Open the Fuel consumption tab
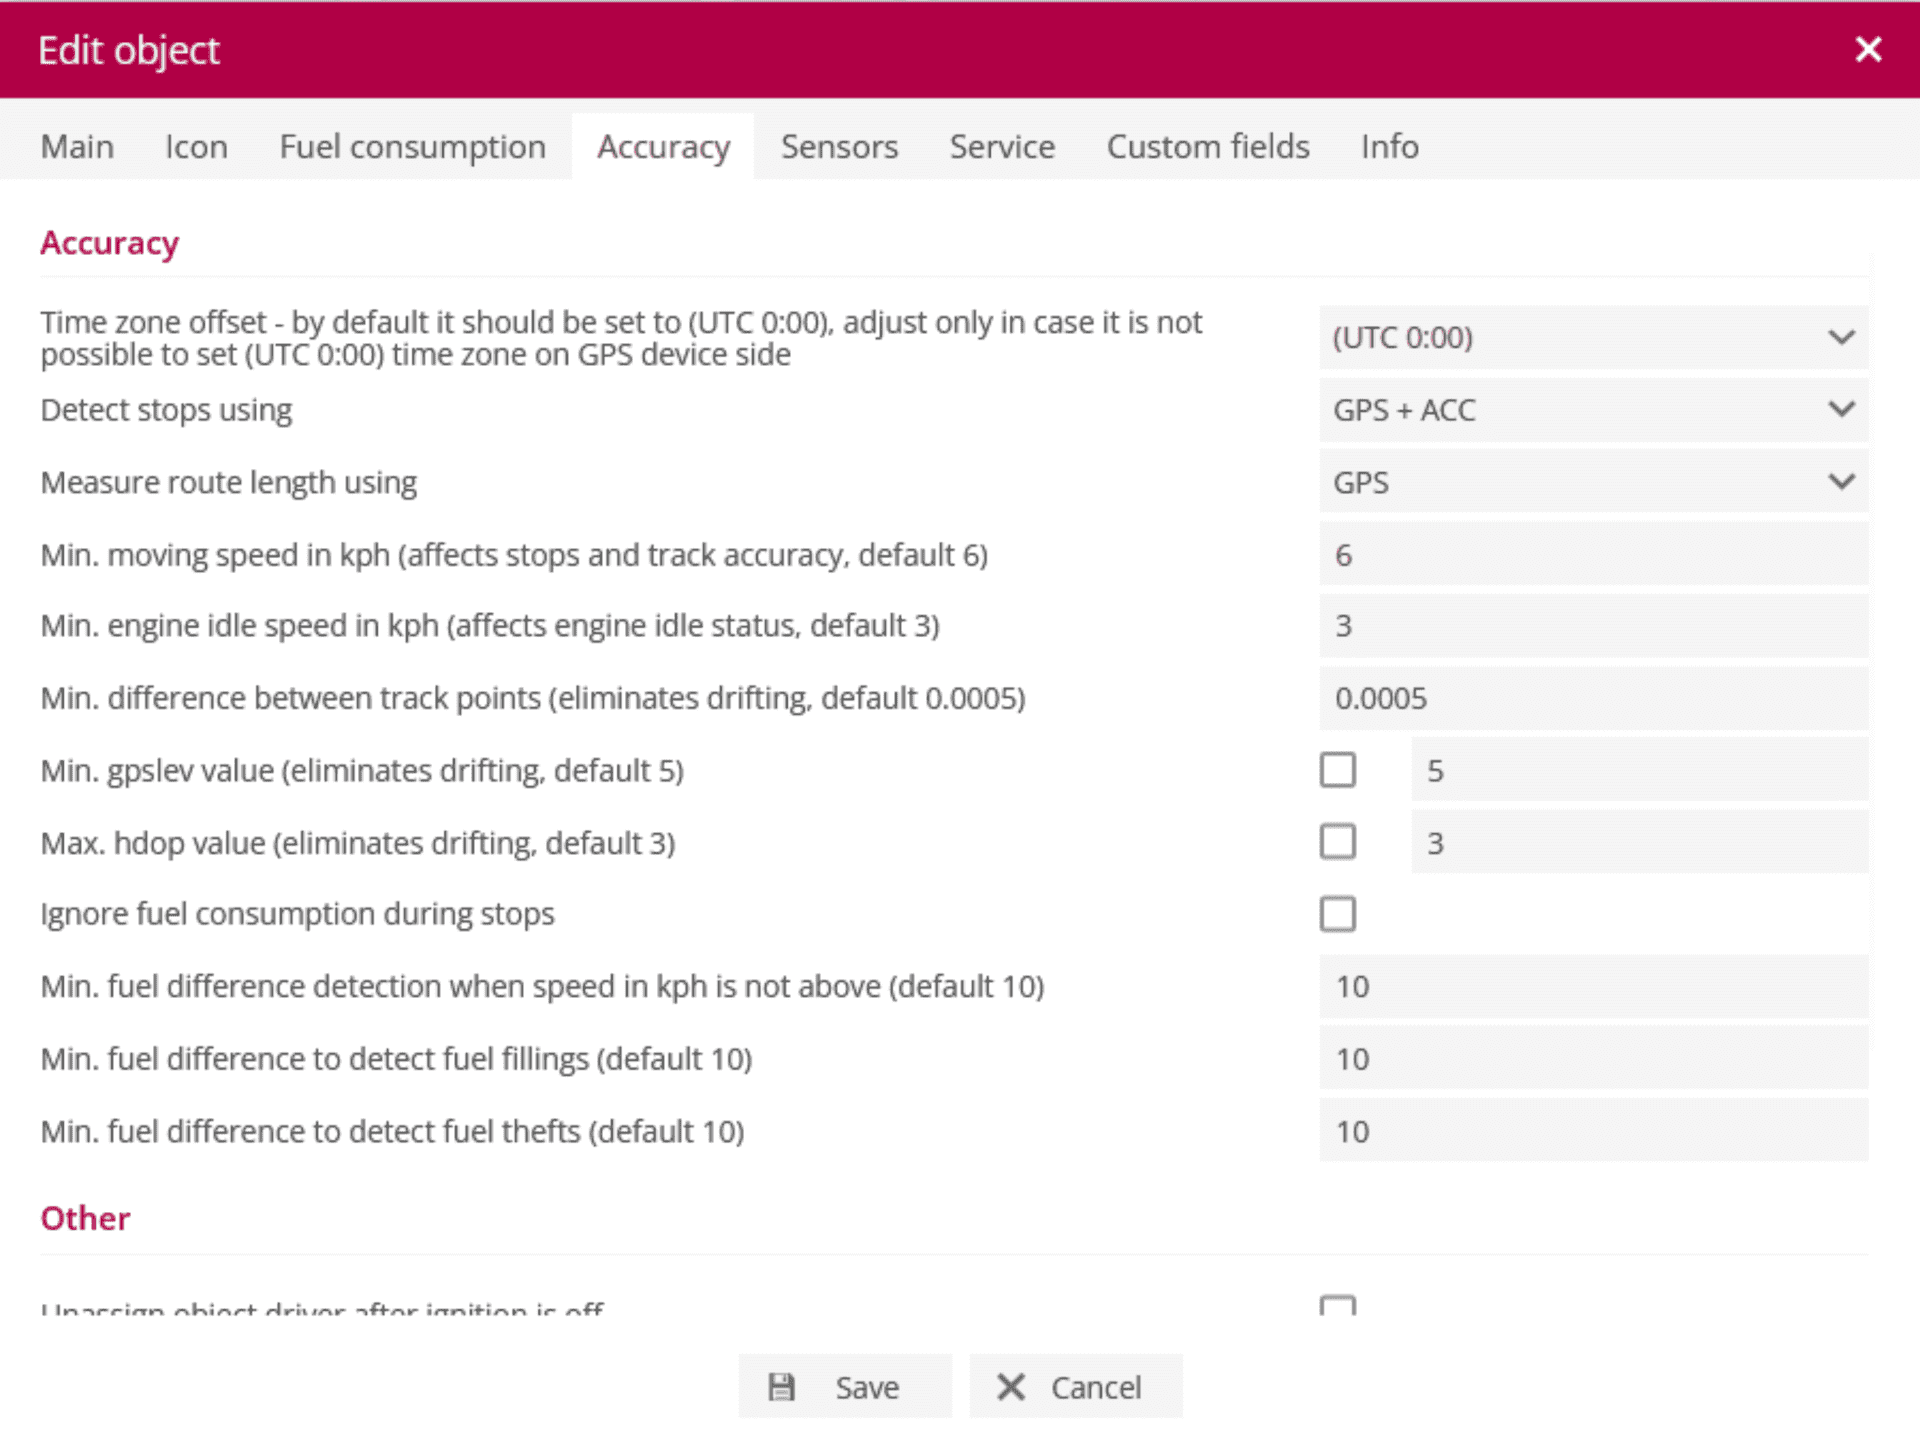The image size is (1920, 1452). [x=412, y=147]
